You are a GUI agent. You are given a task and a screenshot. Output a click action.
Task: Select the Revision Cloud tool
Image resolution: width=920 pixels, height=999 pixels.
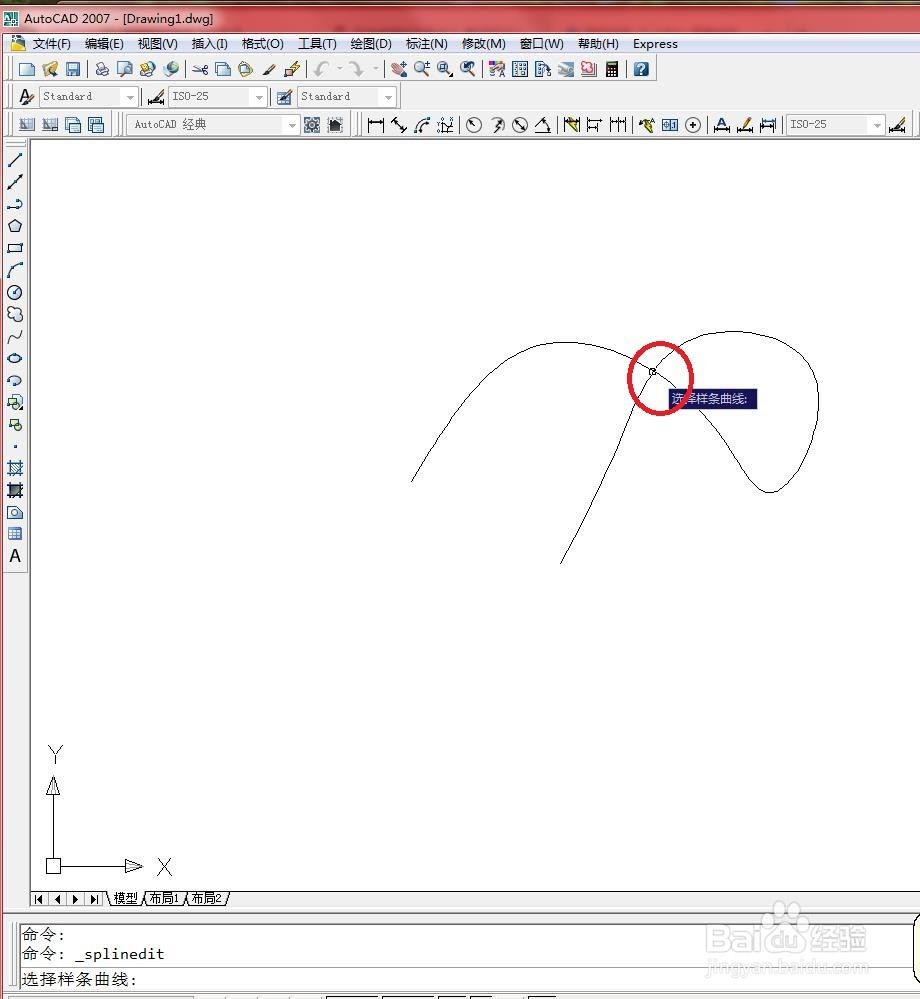pyautogui.click(x=15, y=314)
